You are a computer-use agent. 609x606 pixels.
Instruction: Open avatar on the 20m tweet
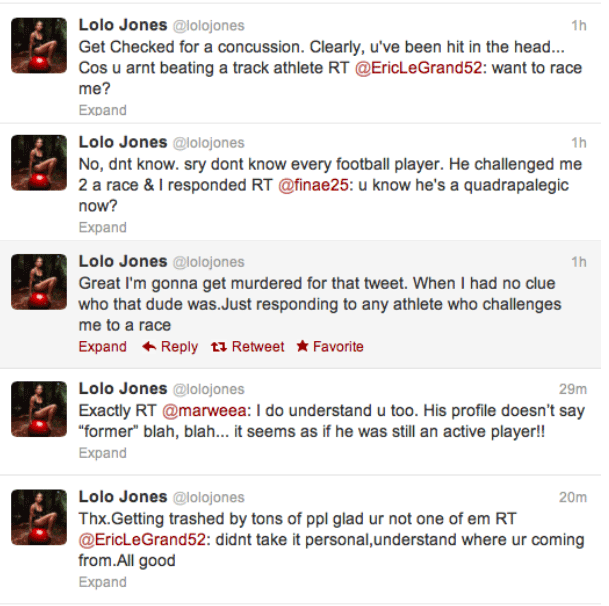tap(39, 517)
